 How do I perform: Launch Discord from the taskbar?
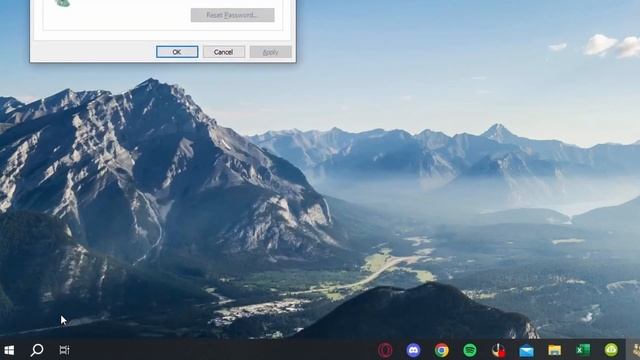tap(413, 350)
